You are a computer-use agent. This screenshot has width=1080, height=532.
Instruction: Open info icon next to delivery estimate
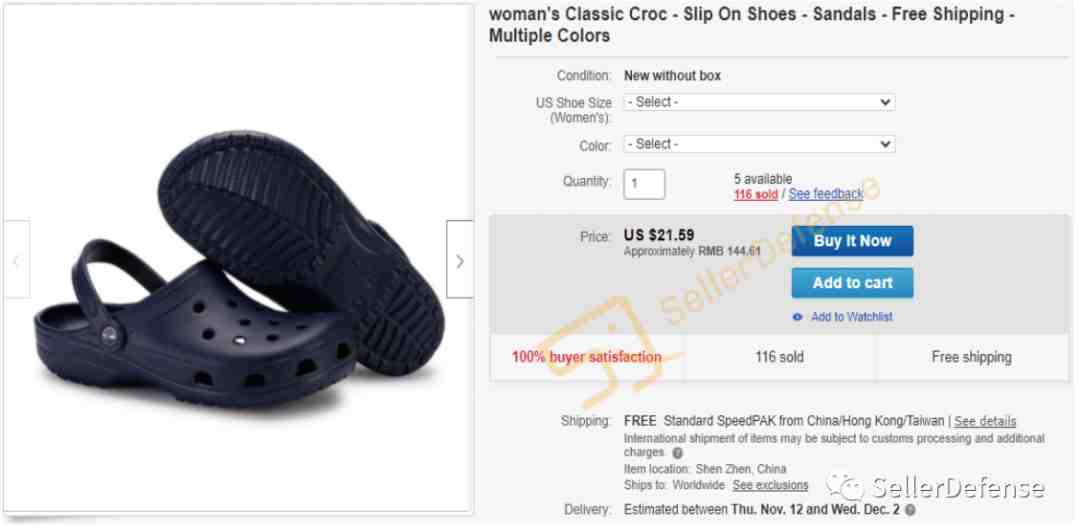point(911,511)
